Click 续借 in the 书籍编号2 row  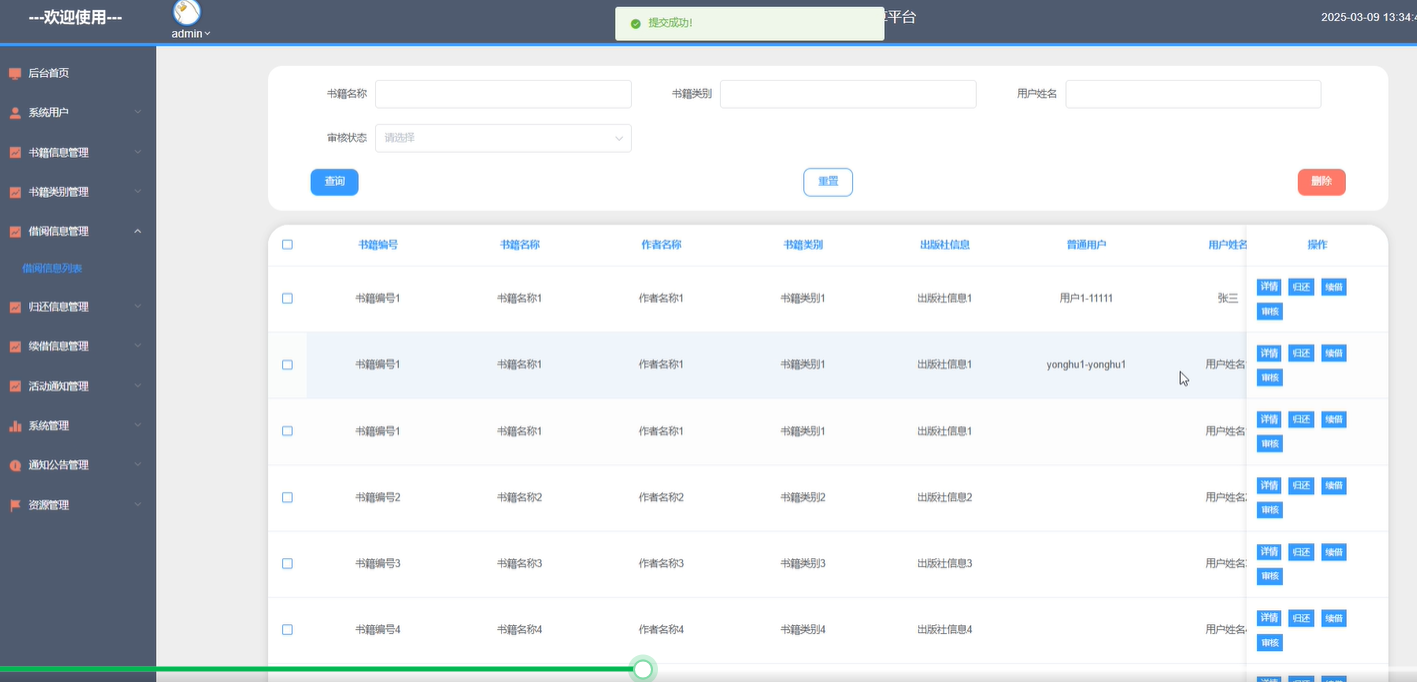click(1334, 486)
